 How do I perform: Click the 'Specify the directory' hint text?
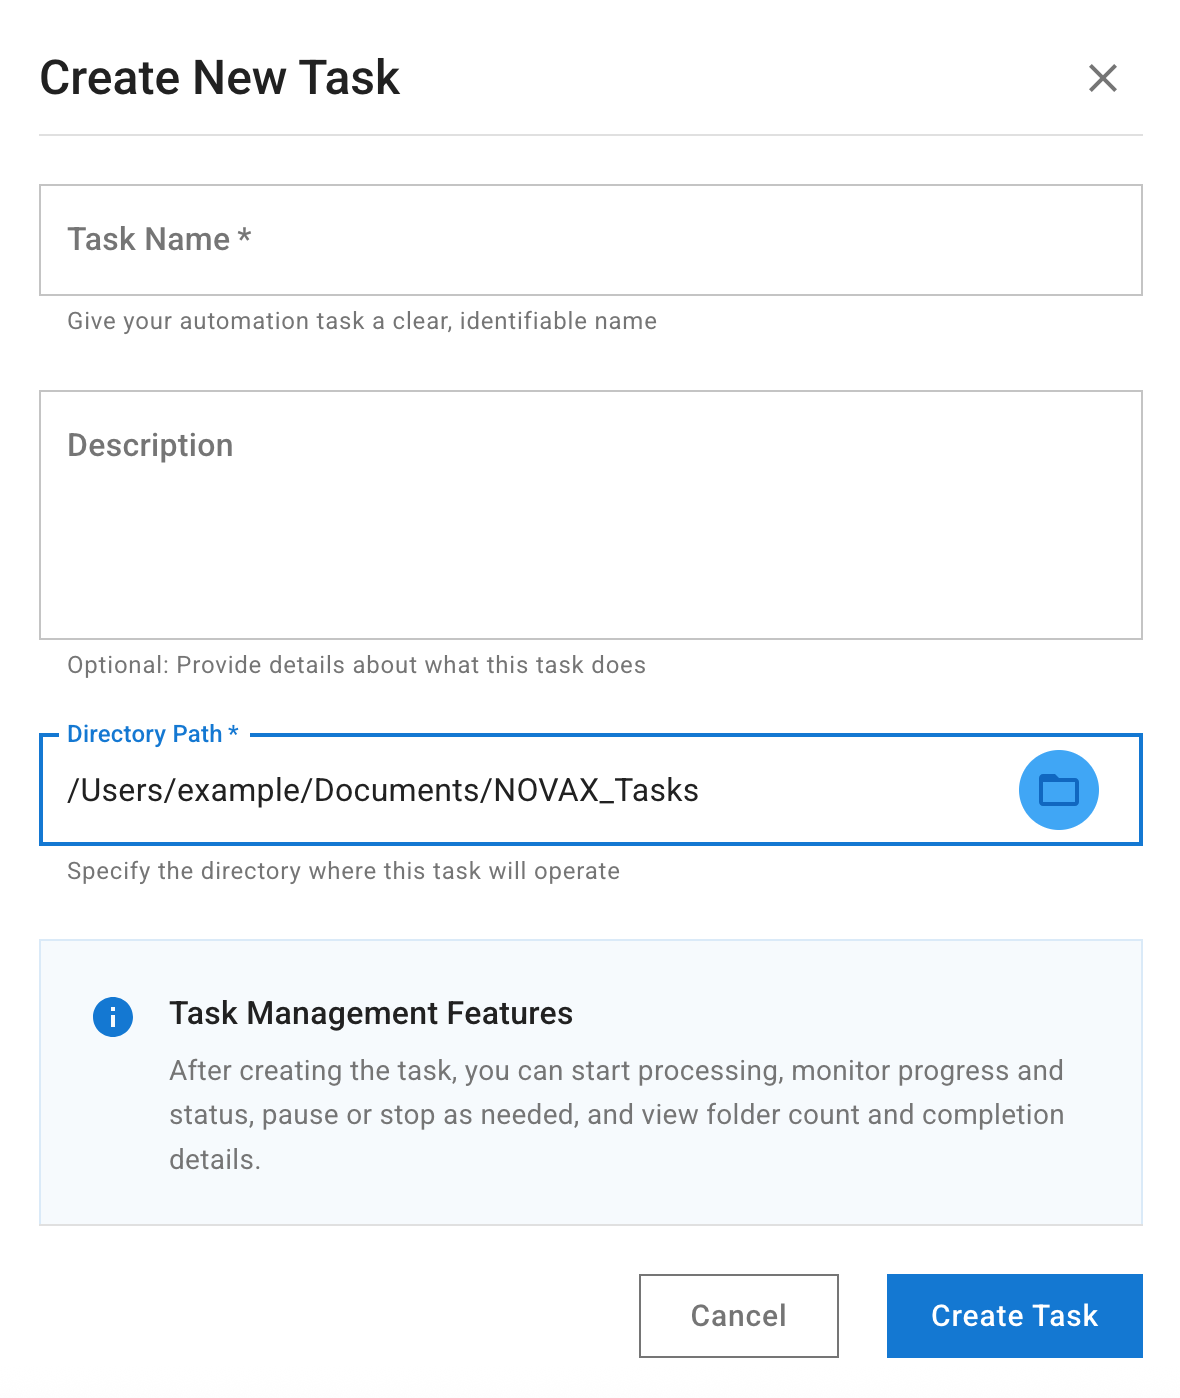343,871
